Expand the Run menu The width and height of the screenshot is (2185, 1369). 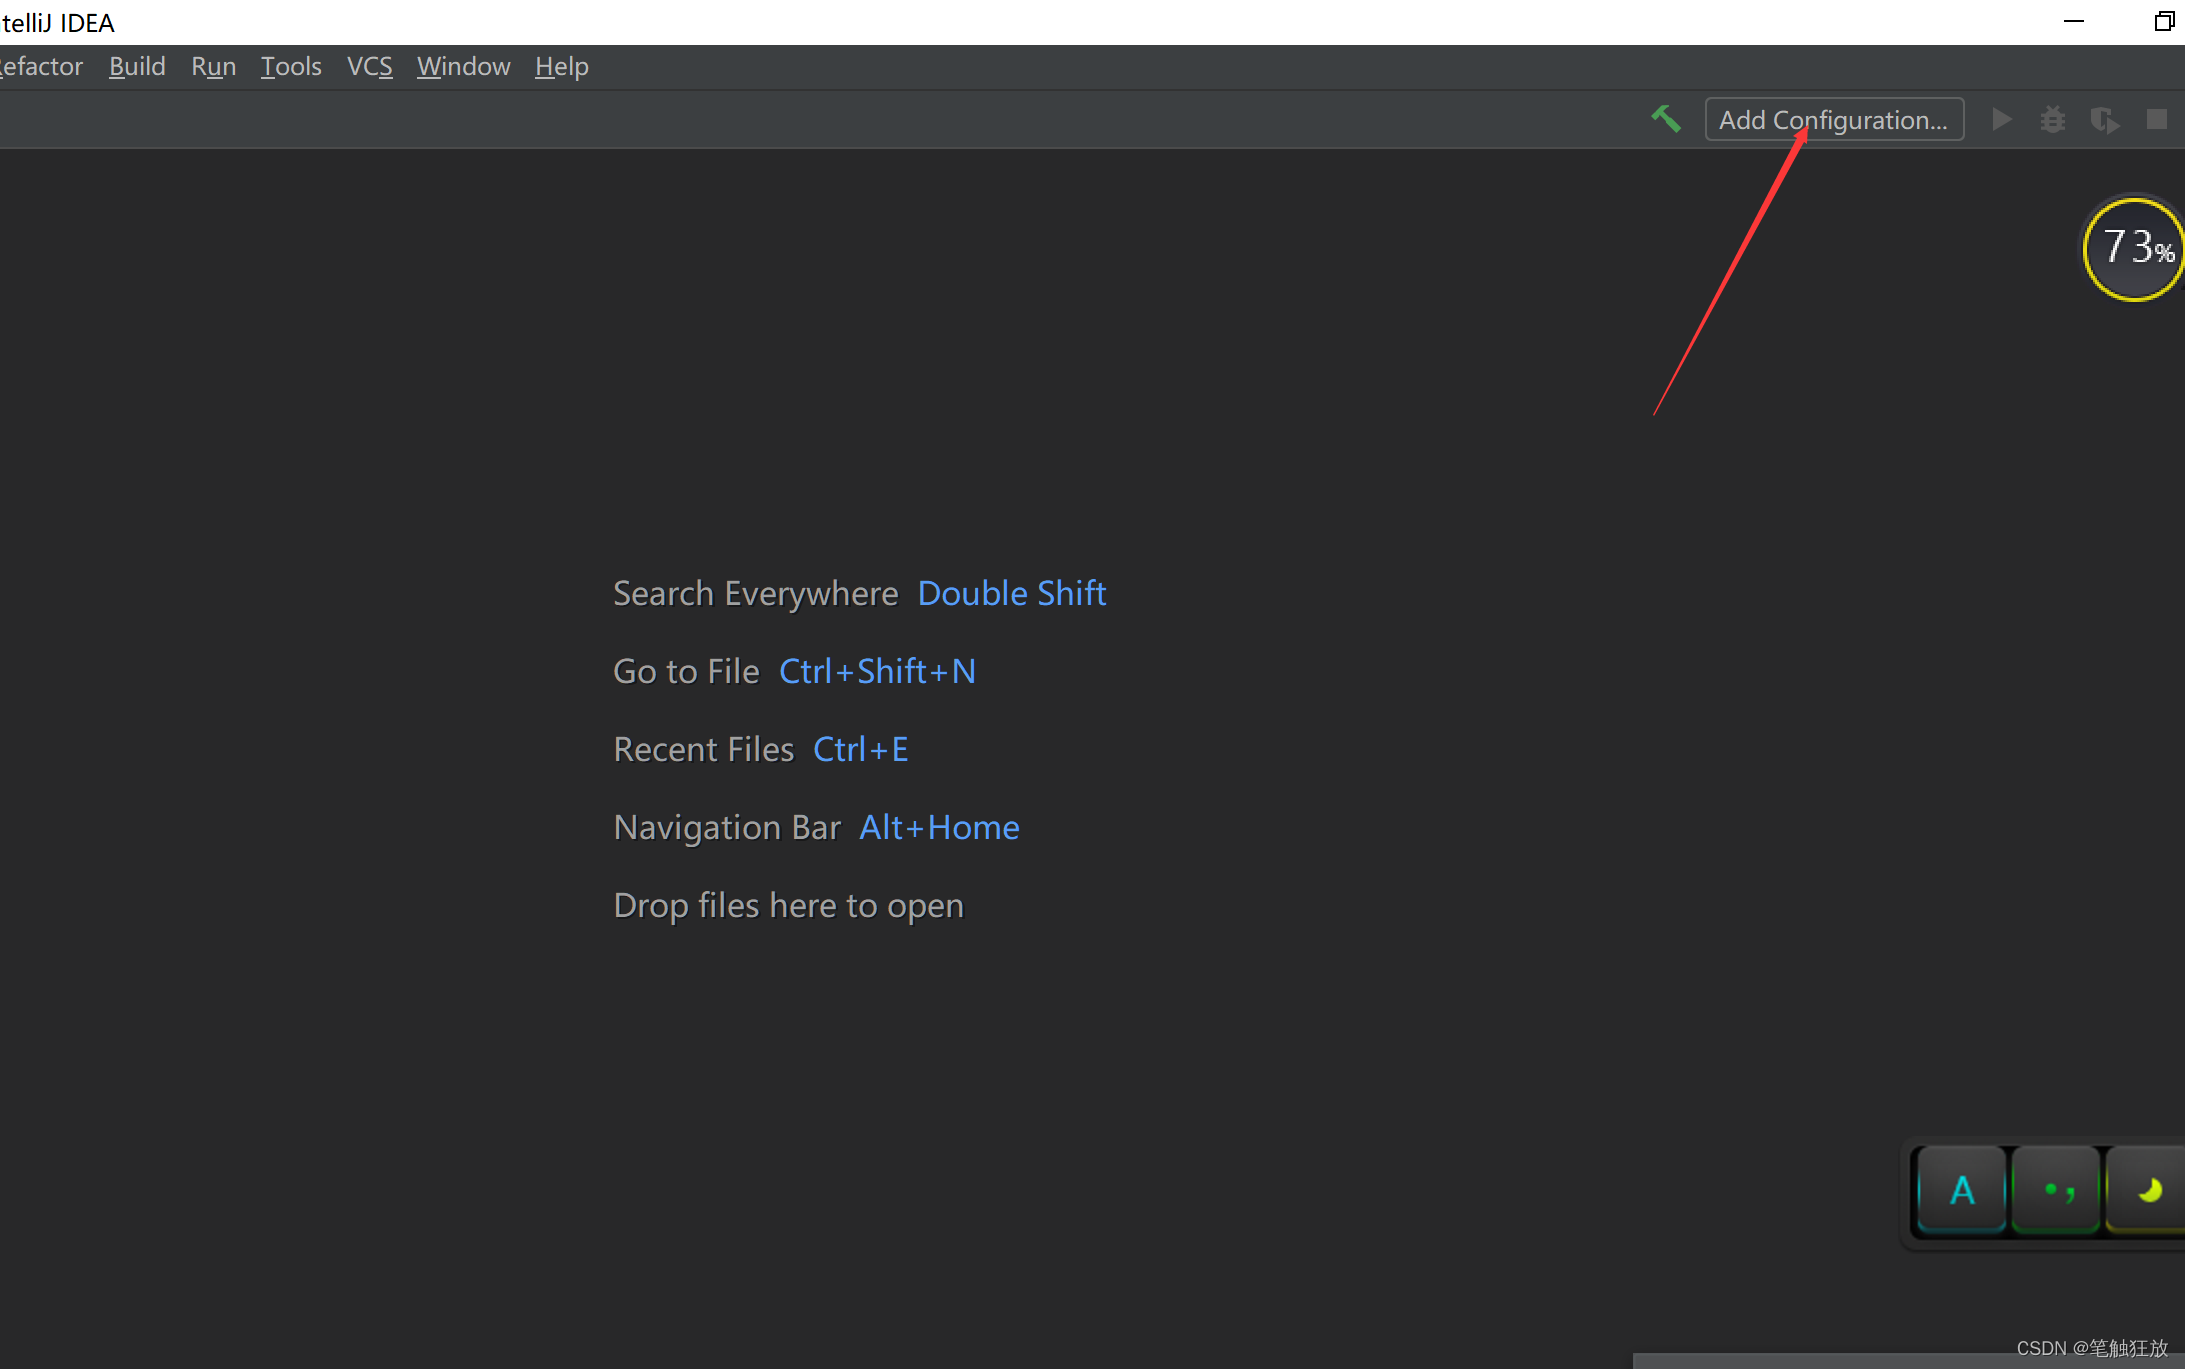click(x=213, y=66)
